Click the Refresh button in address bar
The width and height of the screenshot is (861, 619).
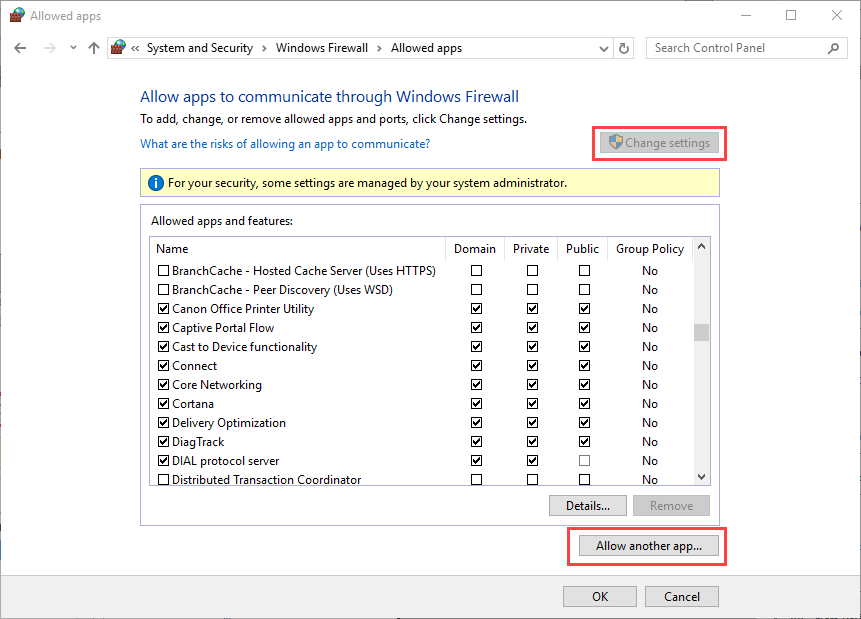coord(625,48)
